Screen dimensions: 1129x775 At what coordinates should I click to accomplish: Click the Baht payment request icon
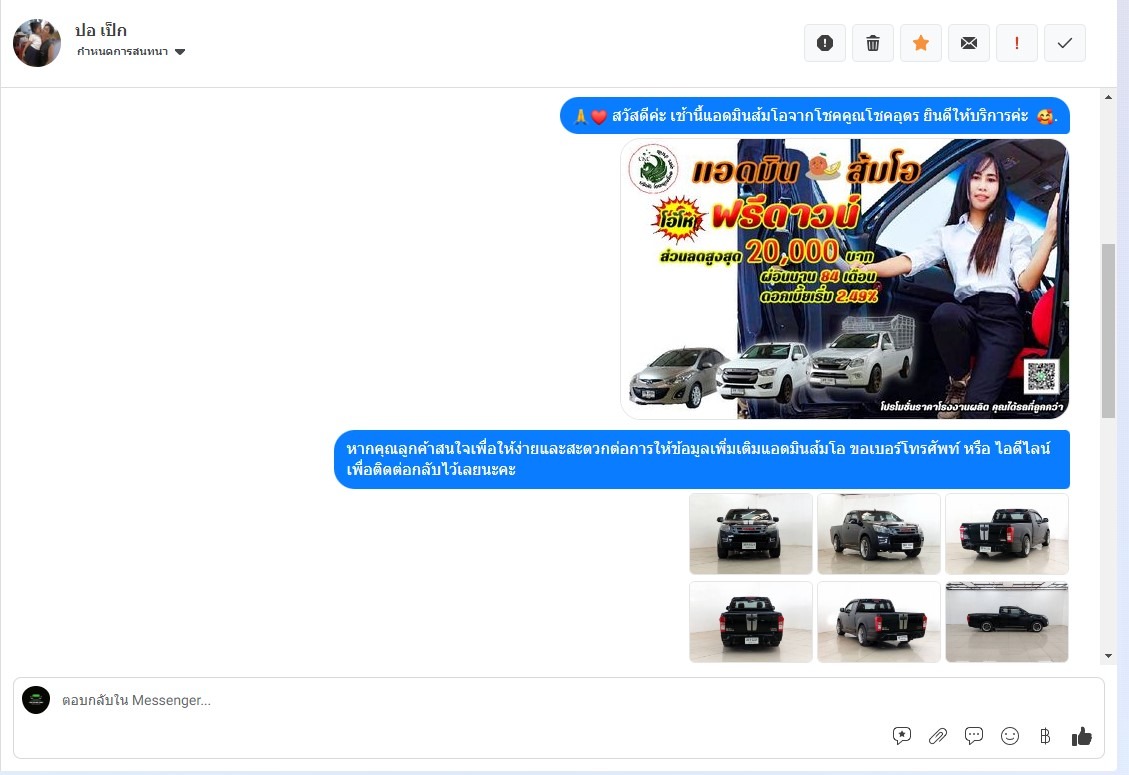[x=1045, y=736]
